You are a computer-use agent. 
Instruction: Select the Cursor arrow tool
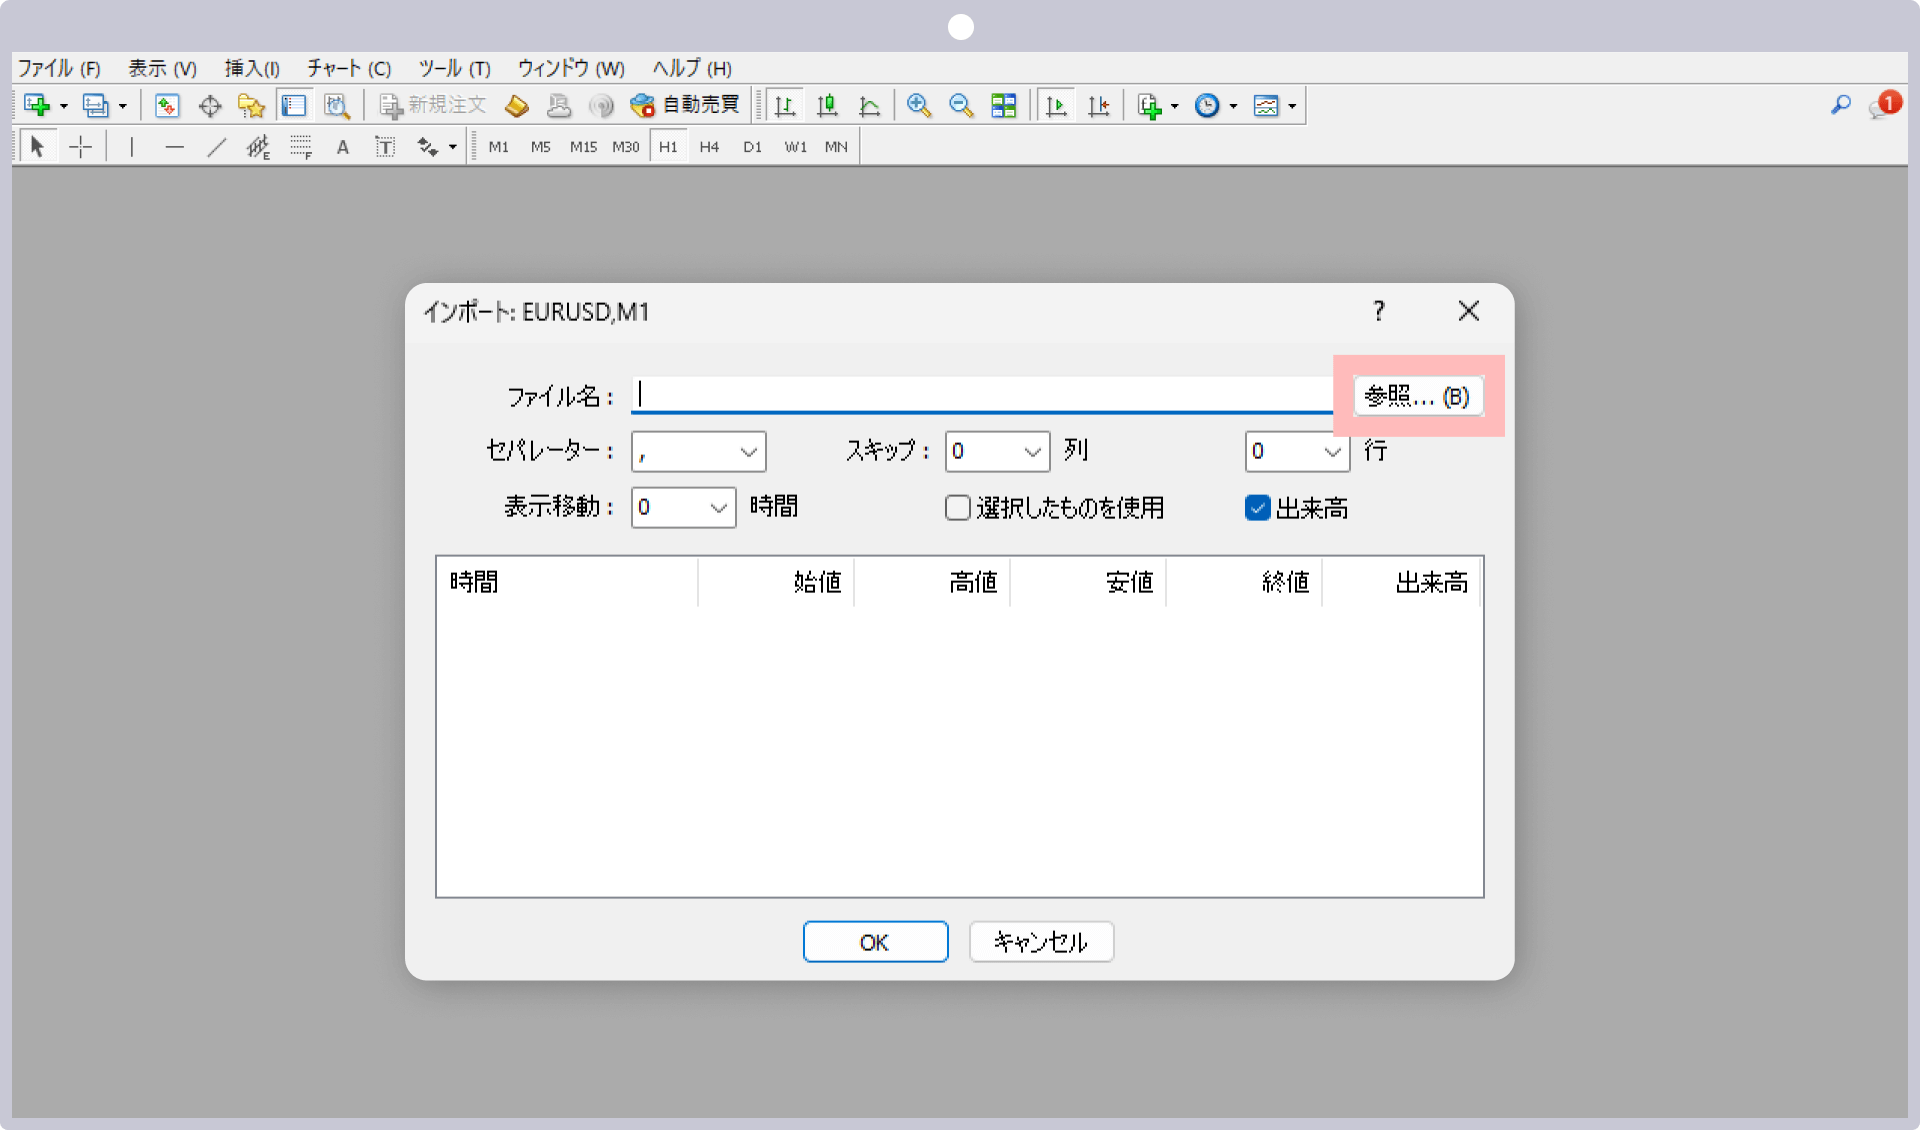37,147
